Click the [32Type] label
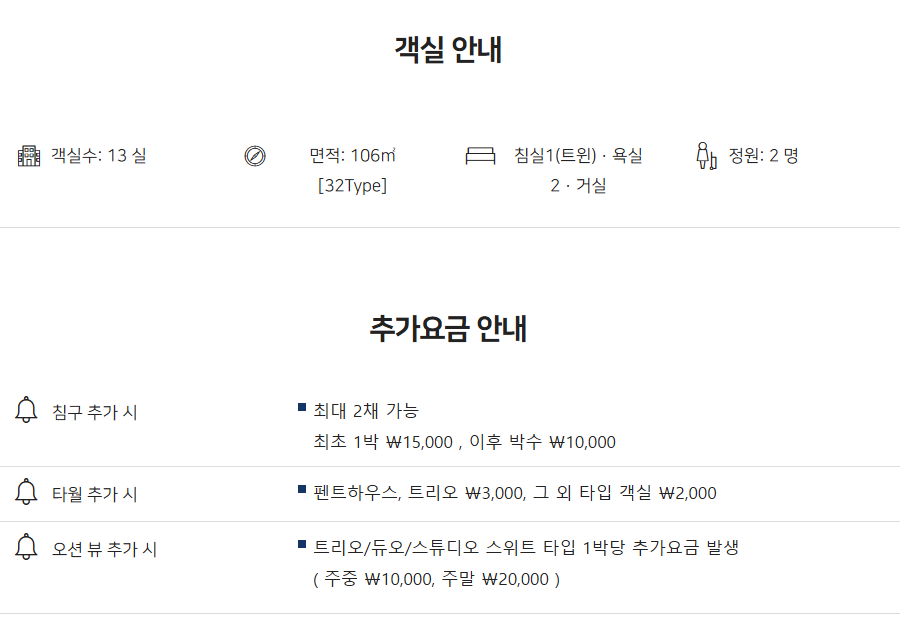 352,186
